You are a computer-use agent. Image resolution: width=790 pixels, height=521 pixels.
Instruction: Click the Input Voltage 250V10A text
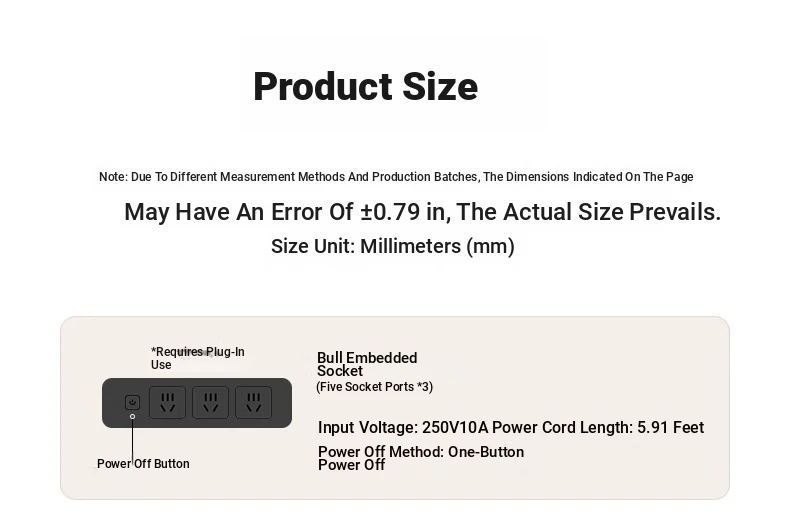(x=403, y=427)
